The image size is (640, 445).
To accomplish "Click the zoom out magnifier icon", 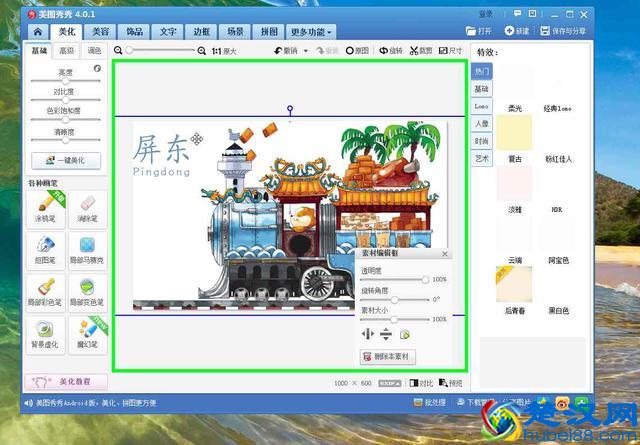I will [x=118, y=51].
